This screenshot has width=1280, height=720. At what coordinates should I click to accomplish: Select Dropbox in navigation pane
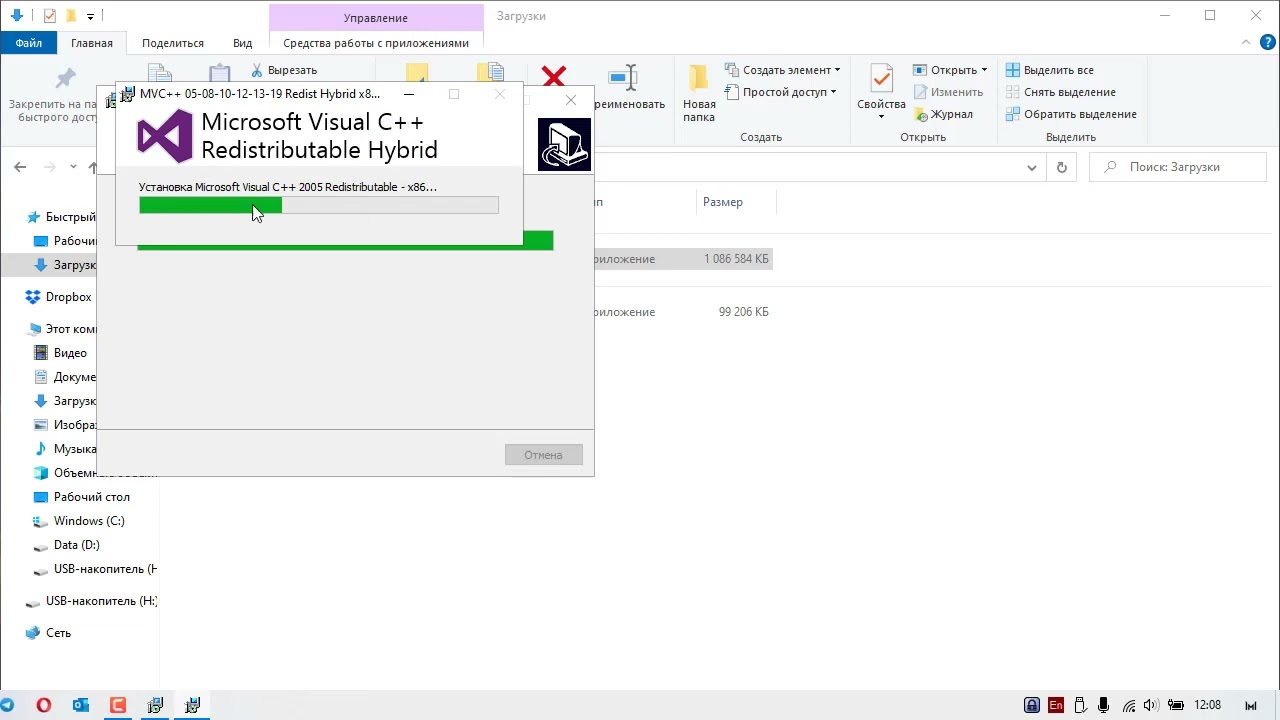click(x=68, y=297)
